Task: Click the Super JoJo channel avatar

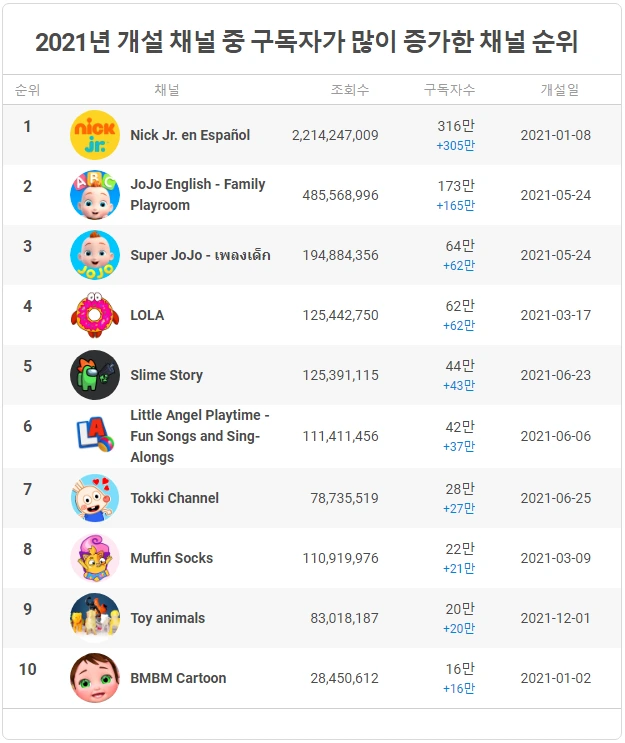Action: (x=95, y=255)
